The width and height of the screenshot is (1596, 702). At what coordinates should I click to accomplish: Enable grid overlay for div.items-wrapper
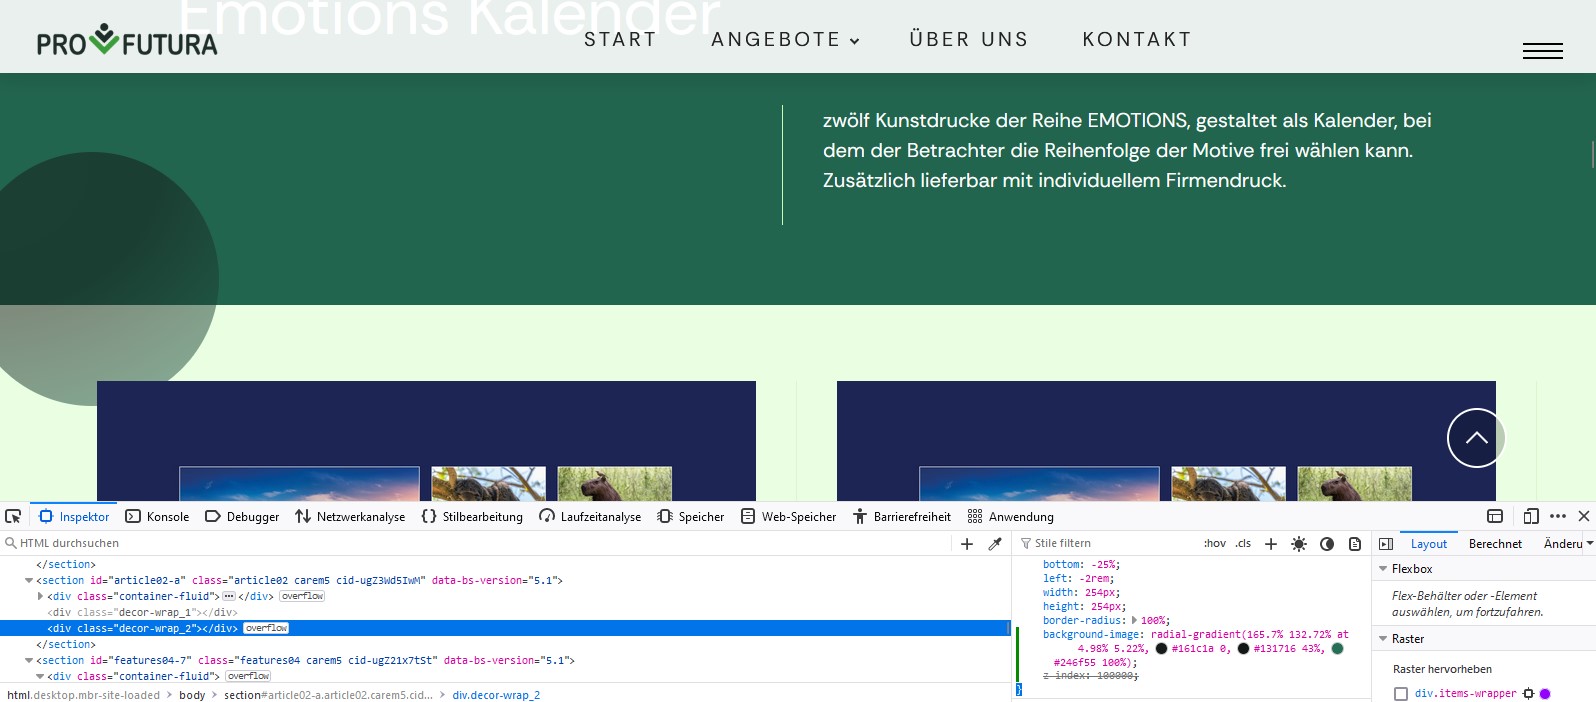[x=1401, y=694]
